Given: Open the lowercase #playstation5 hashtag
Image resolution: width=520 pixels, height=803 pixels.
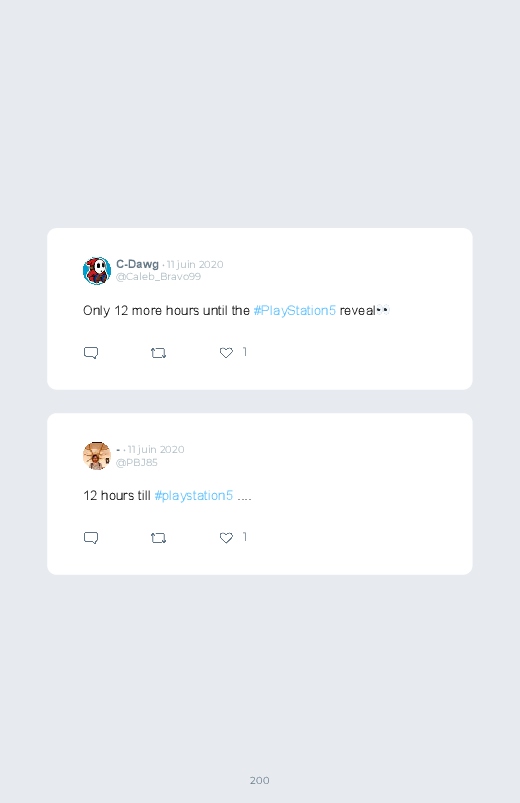Looking at the screenshot, I should click(194, 495).
